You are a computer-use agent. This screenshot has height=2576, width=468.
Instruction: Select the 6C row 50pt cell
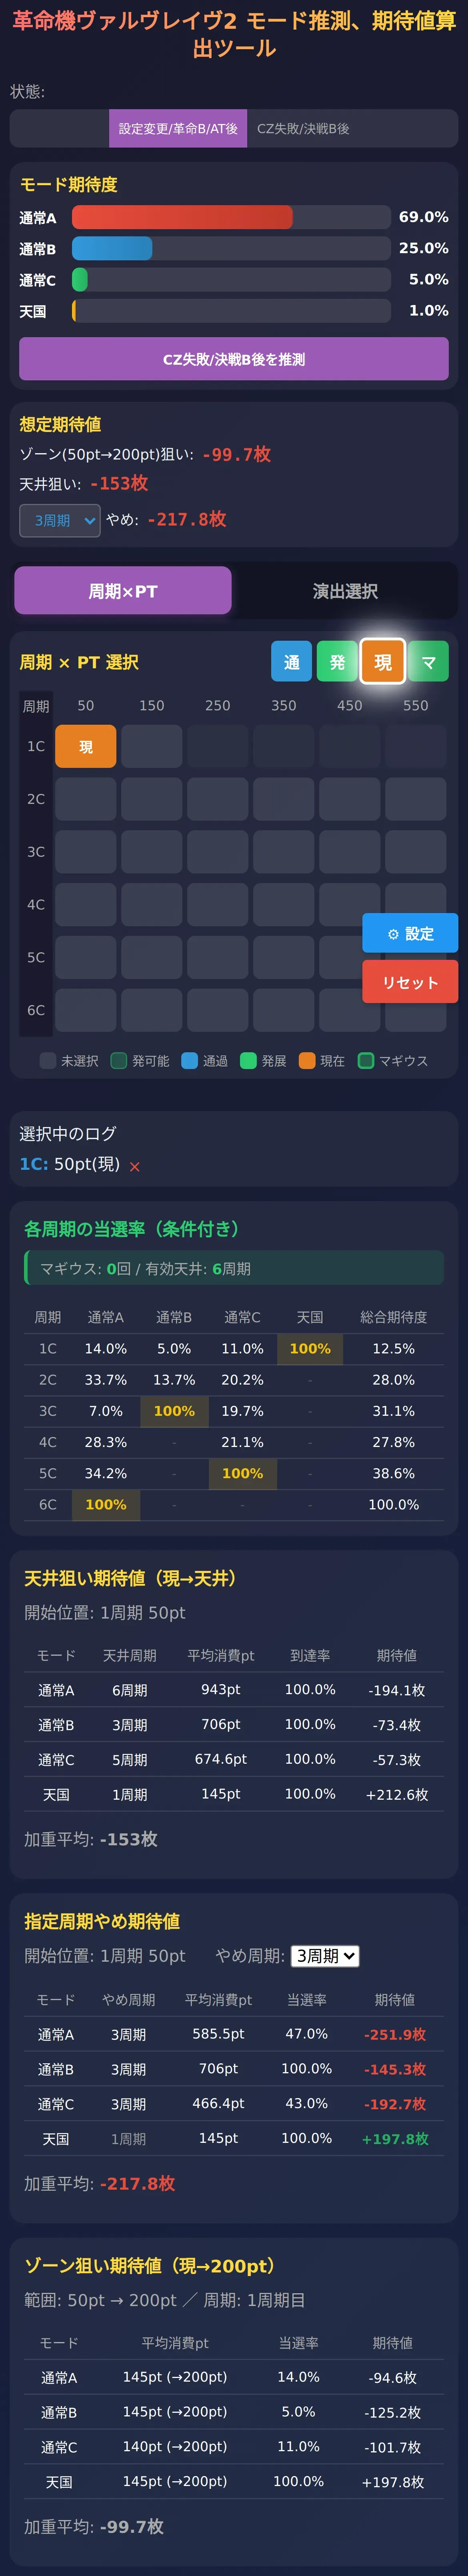pyautogui.click(x=86, y=1010)
